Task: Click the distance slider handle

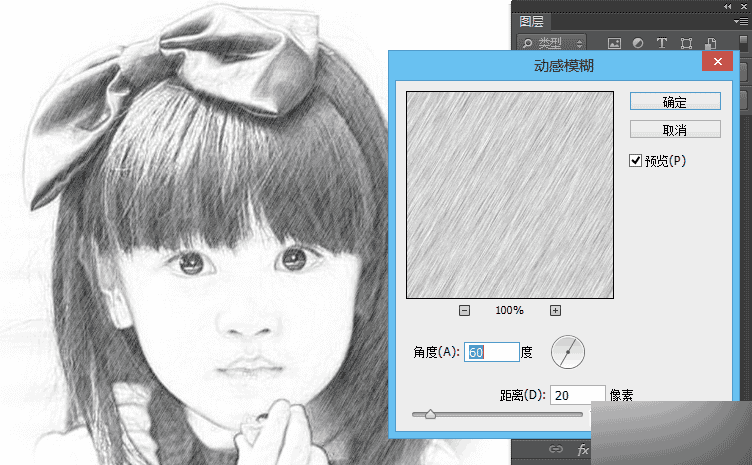Action: click(x=430, y=414)
